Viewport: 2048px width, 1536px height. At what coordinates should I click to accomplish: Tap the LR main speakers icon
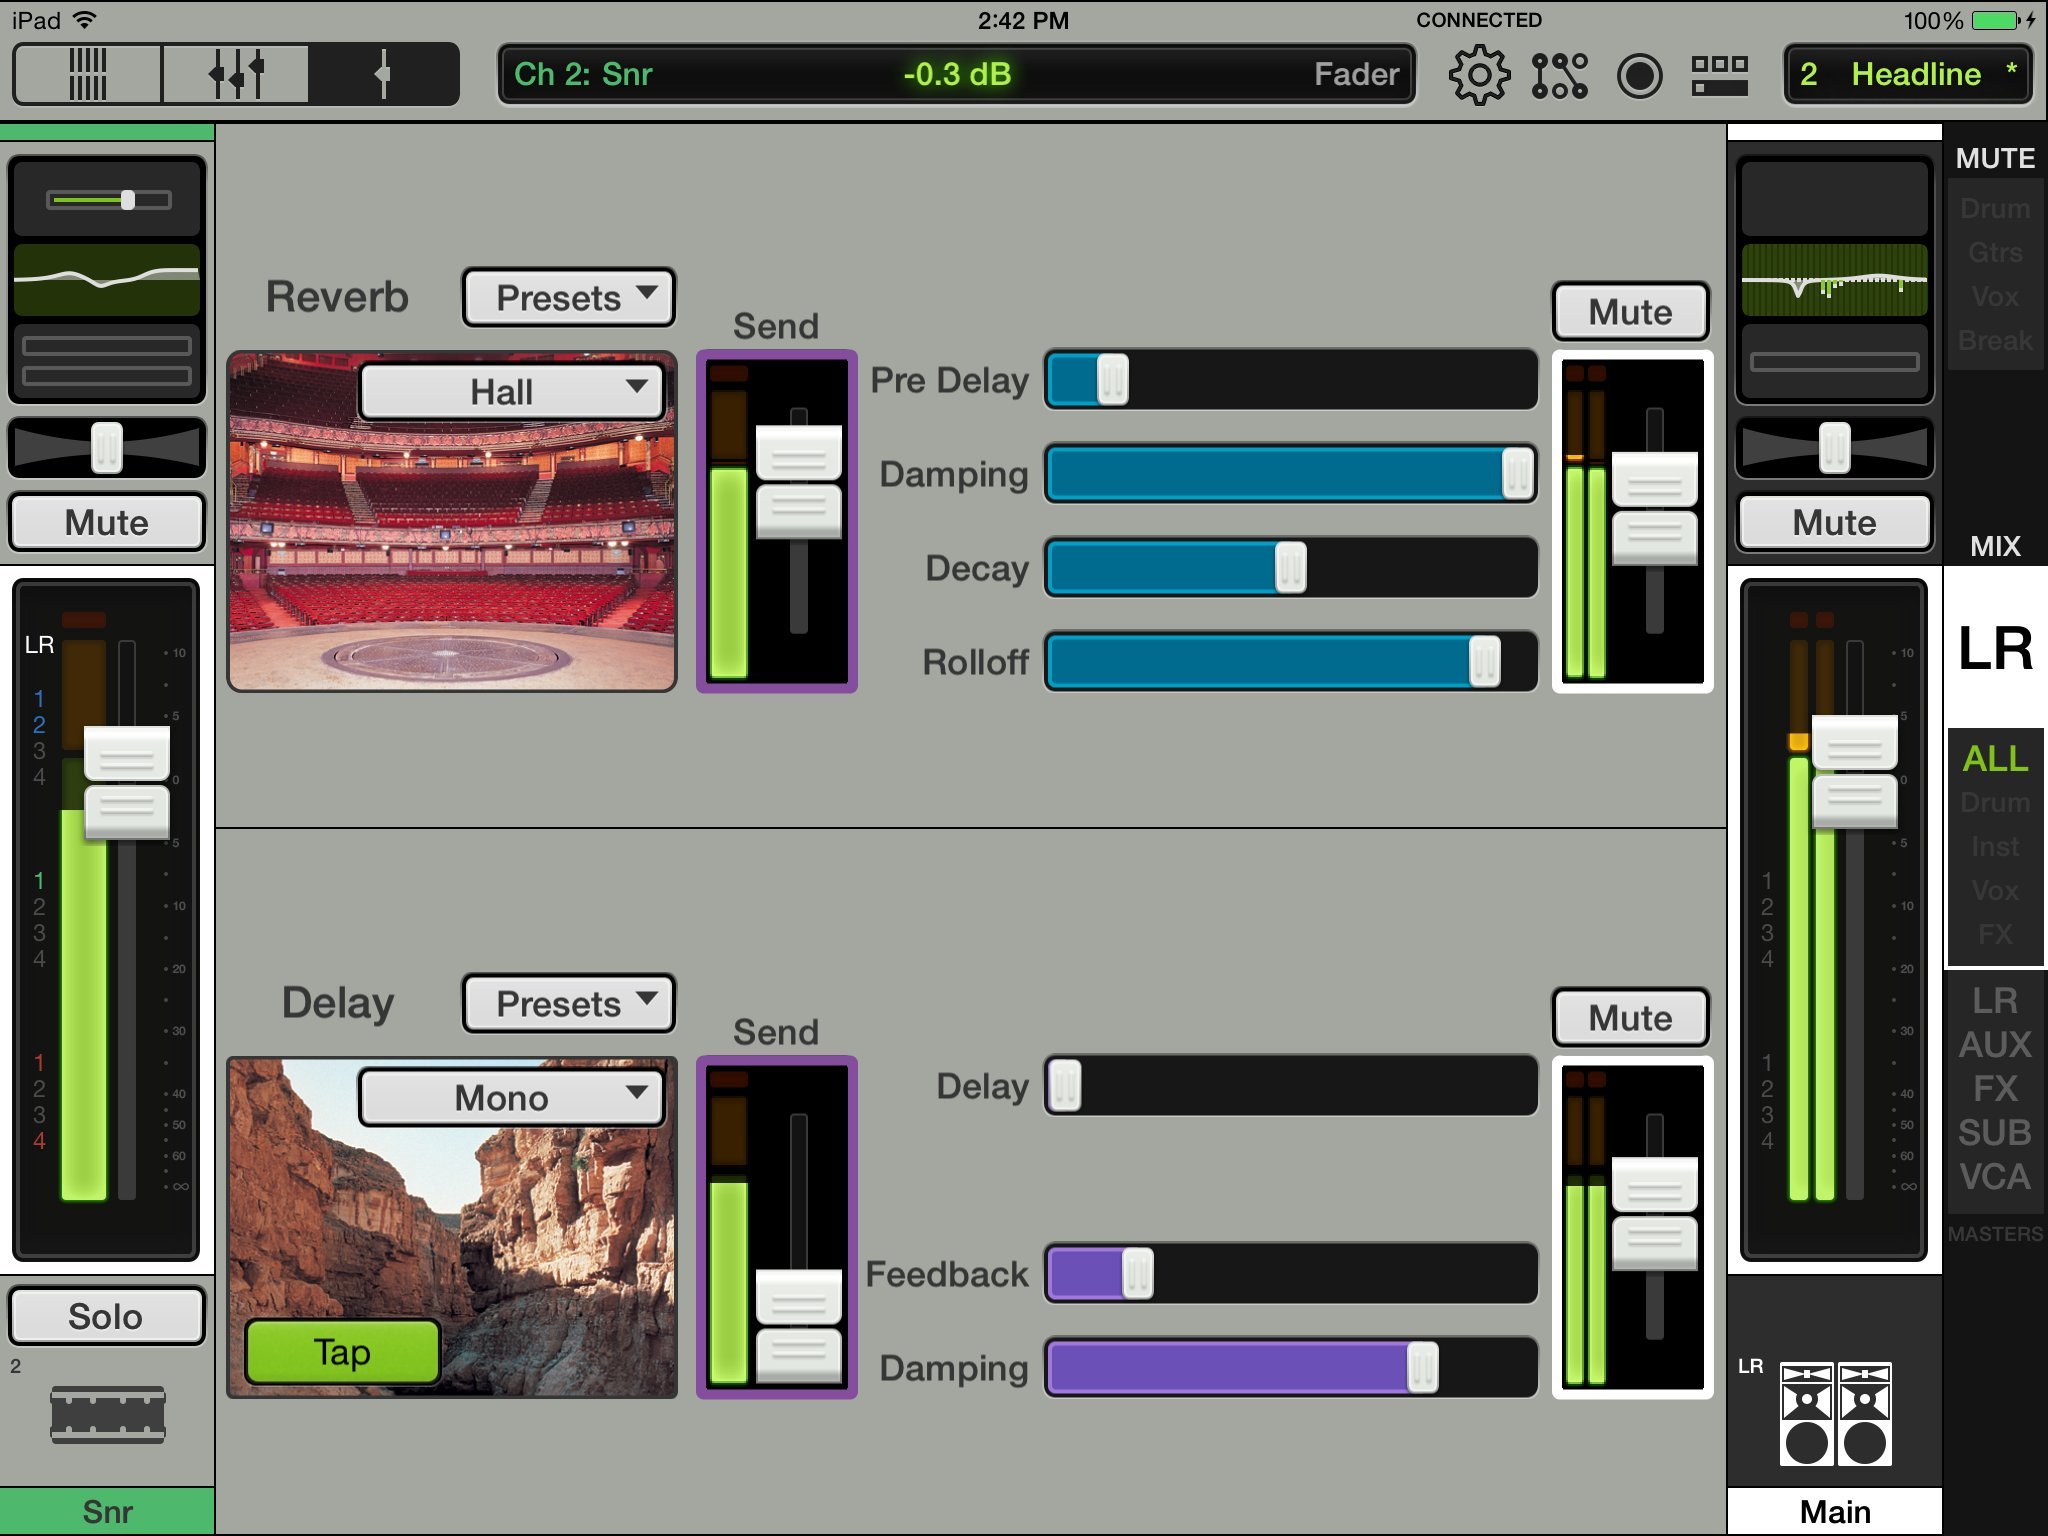(x=1835, y=1414)
